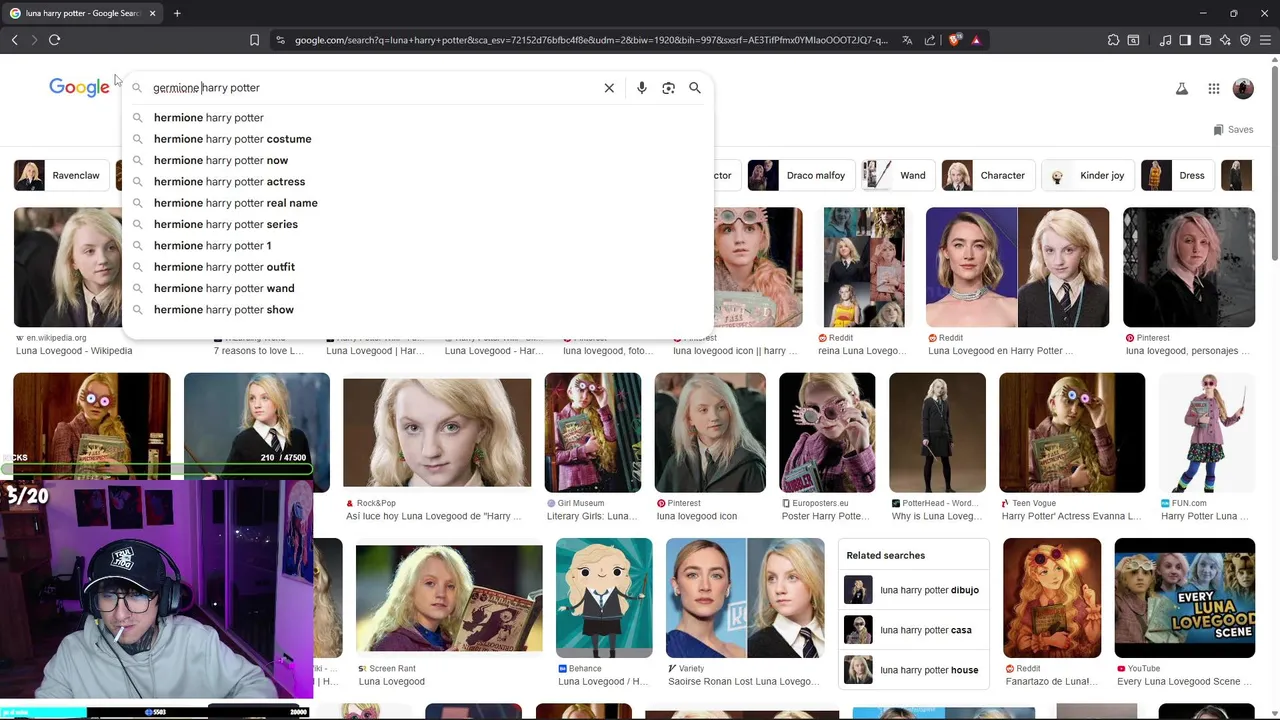Open FUN.com Harry Potter Luna costume image
This screenshot has height=720, width=1280.
[1207, 433]
